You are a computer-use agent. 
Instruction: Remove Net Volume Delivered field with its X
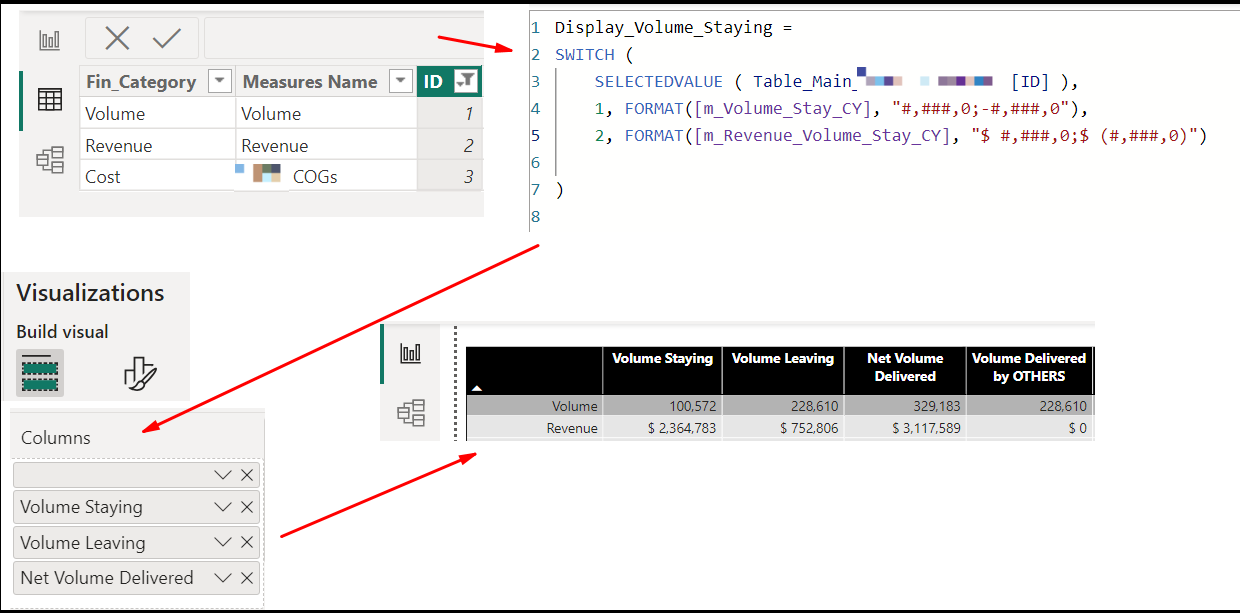[x=247, y=578]
